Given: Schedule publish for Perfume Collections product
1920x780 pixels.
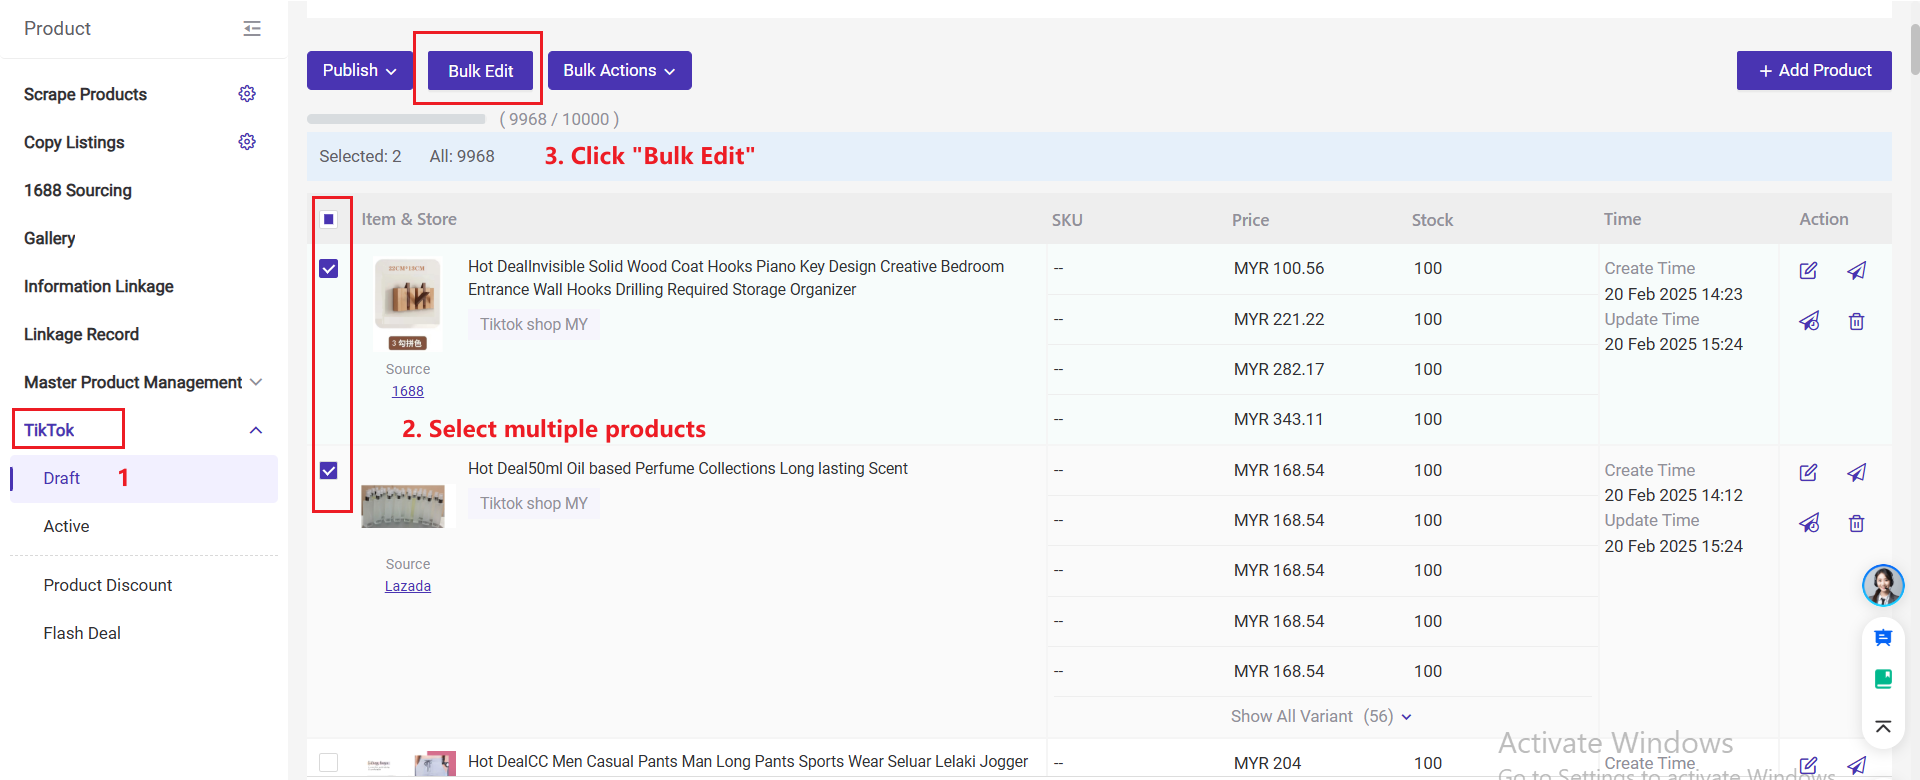Looking at the screenshot, I should (1809, 523).
